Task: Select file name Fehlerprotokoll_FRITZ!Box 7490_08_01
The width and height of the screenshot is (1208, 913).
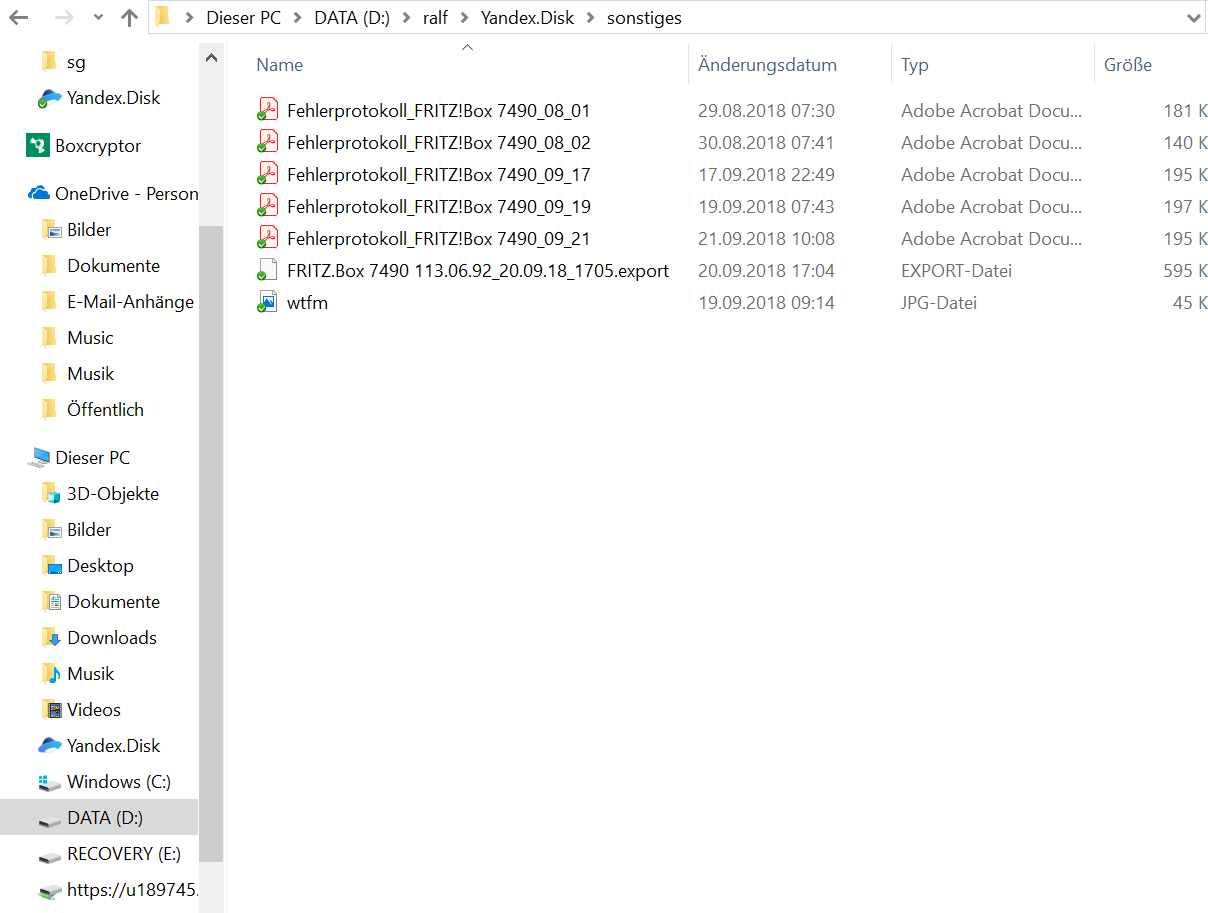Action: pos(438,111)
